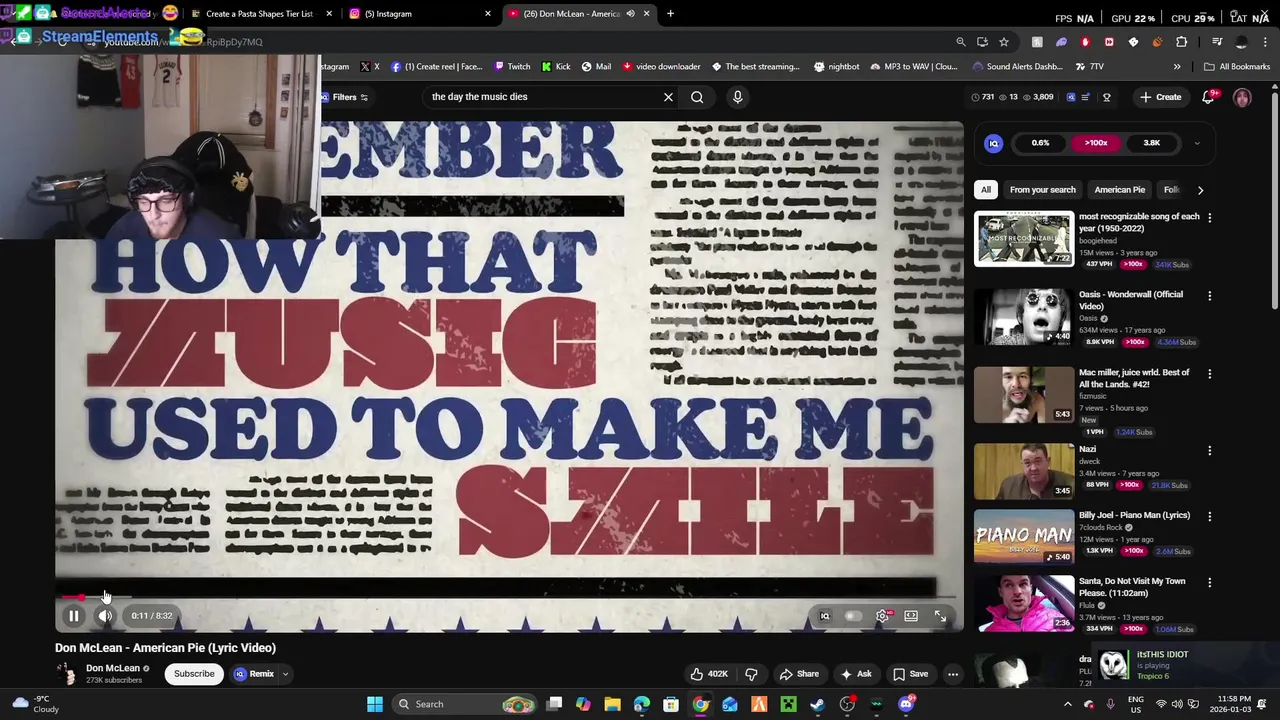Toggle the autoplay switch in the player
The image size is (1280, 720).
click(x=853, y=616)
